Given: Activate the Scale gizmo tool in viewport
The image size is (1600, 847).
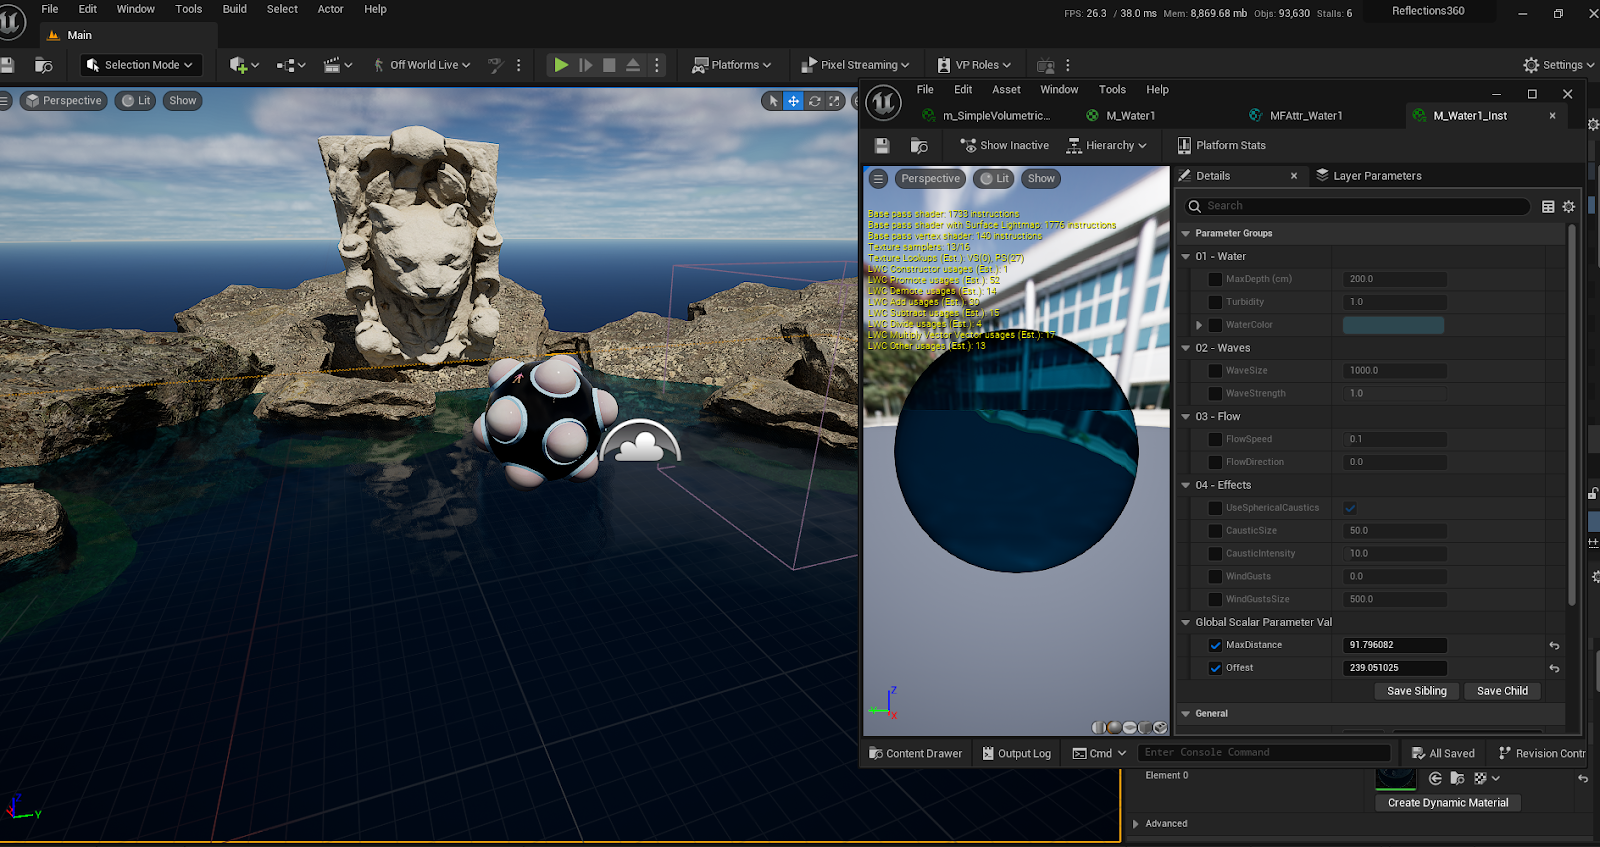Looking at the screenshot, I should tap(834, 101).
